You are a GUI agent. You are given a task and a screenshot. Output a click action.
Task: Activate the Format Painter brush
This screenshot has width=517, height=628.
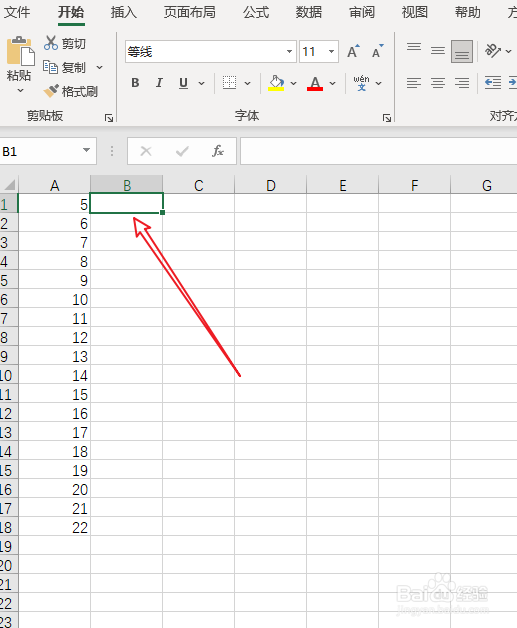[70, 91]
